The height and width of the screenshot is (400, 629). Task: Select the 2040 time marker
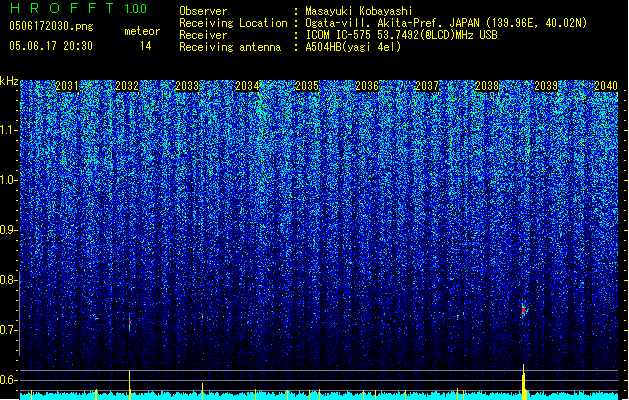point(605,87)
